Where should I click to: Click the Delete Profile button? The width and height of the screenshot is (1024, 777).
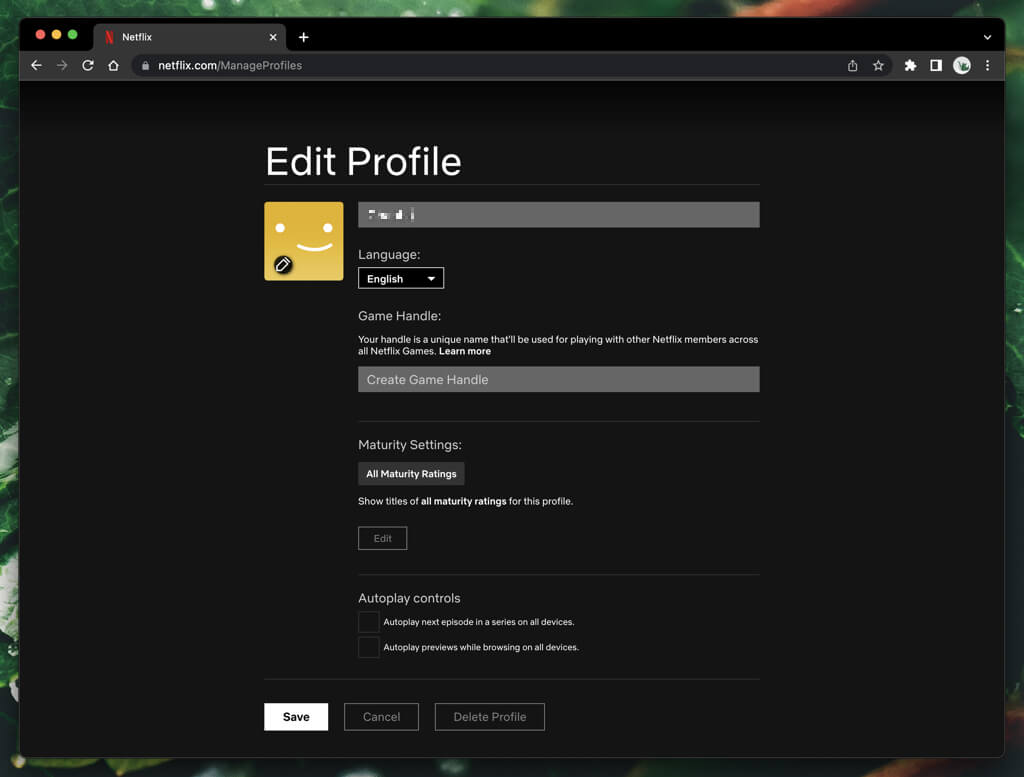click(489, 717)
